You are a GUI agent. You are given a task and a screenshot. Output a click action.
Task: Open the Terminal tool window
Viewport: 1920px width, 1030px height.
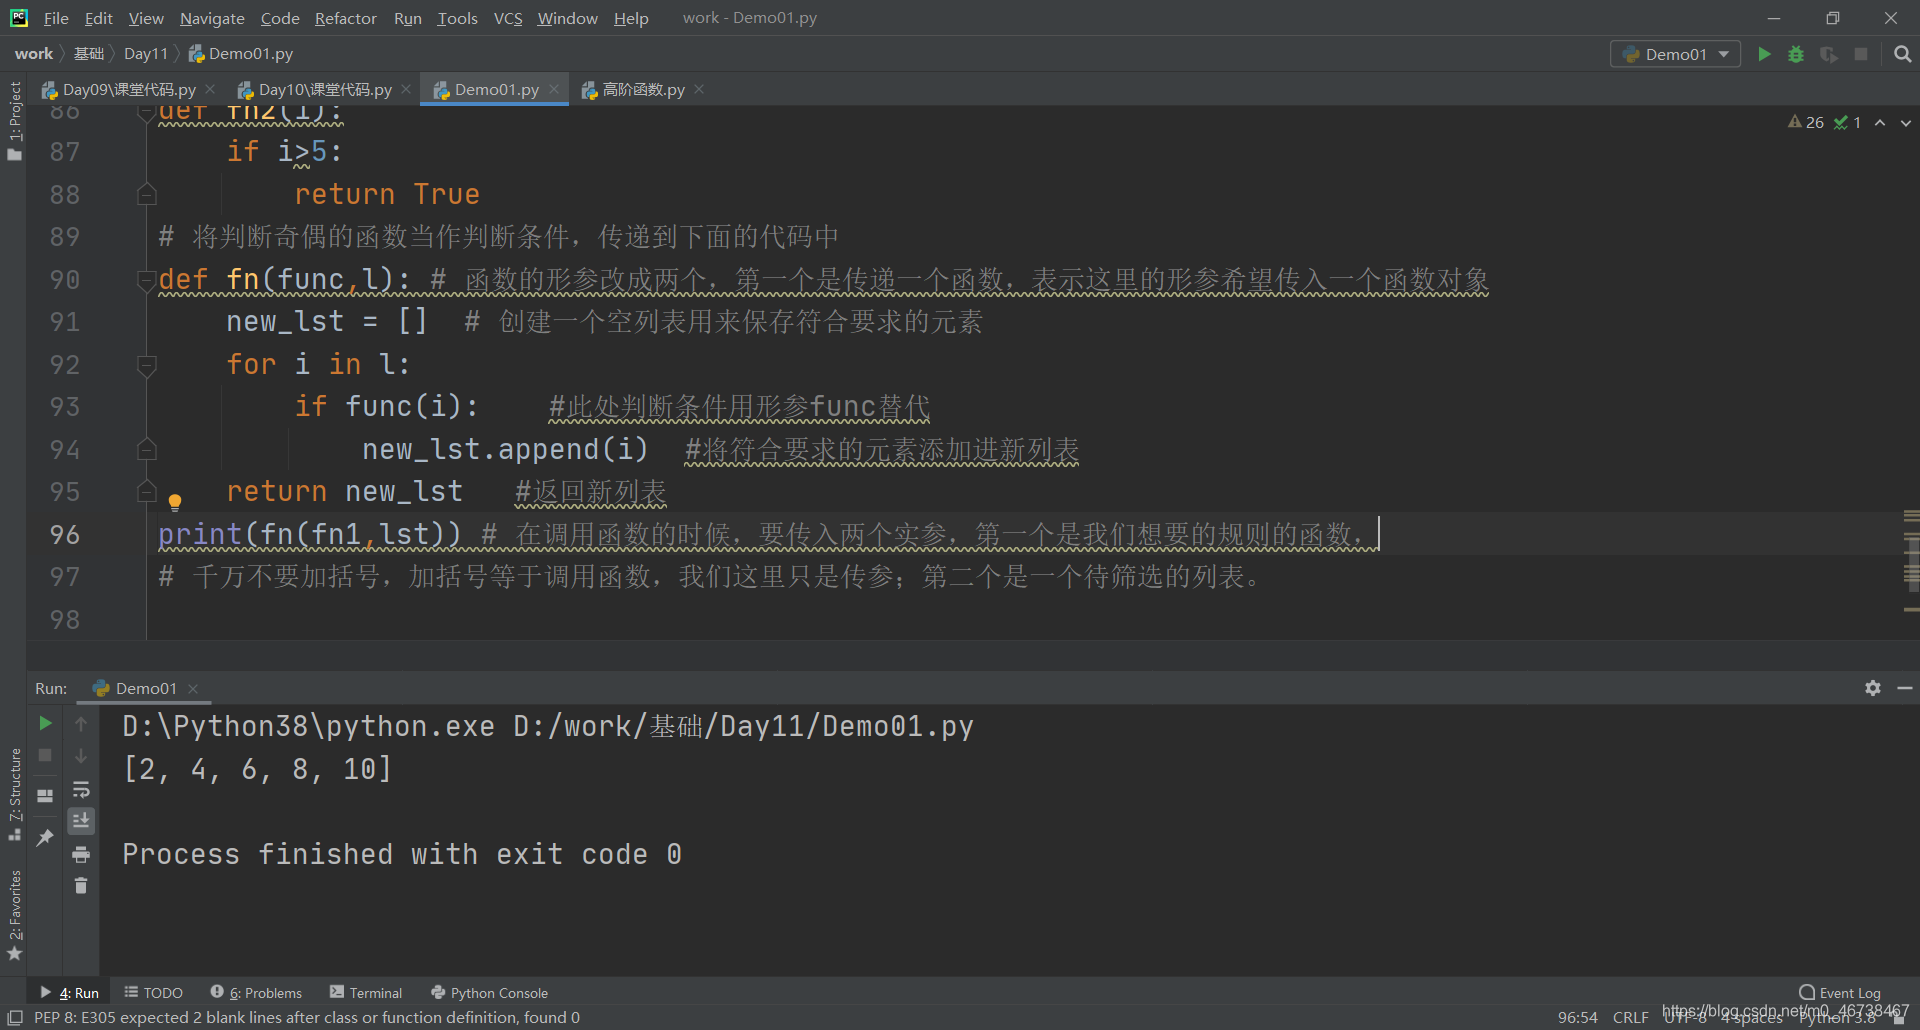click(x=366, y=993)
